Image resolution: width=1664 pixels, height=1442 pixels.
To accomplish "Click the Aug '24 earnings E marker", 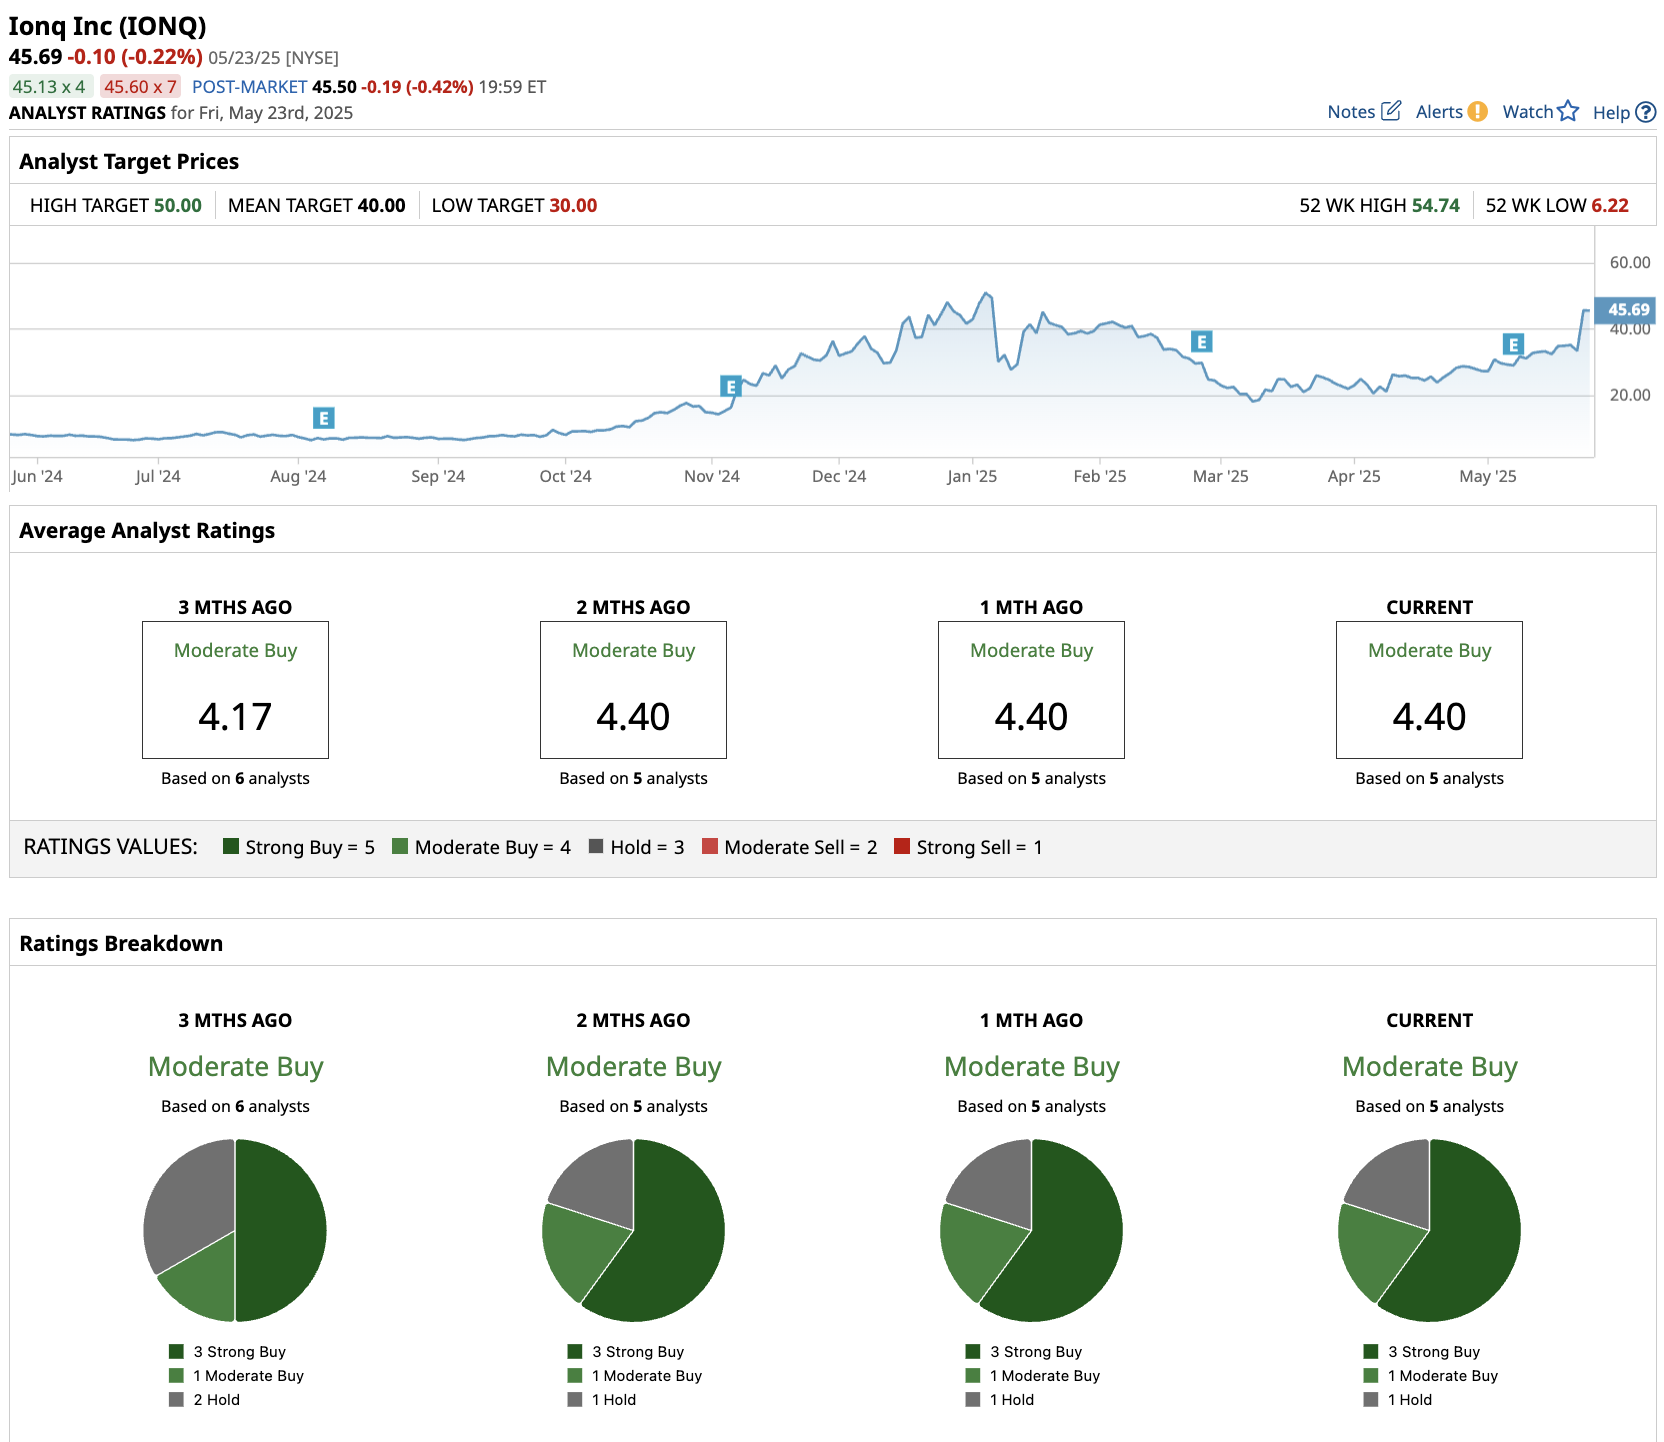I will (323, 418).
